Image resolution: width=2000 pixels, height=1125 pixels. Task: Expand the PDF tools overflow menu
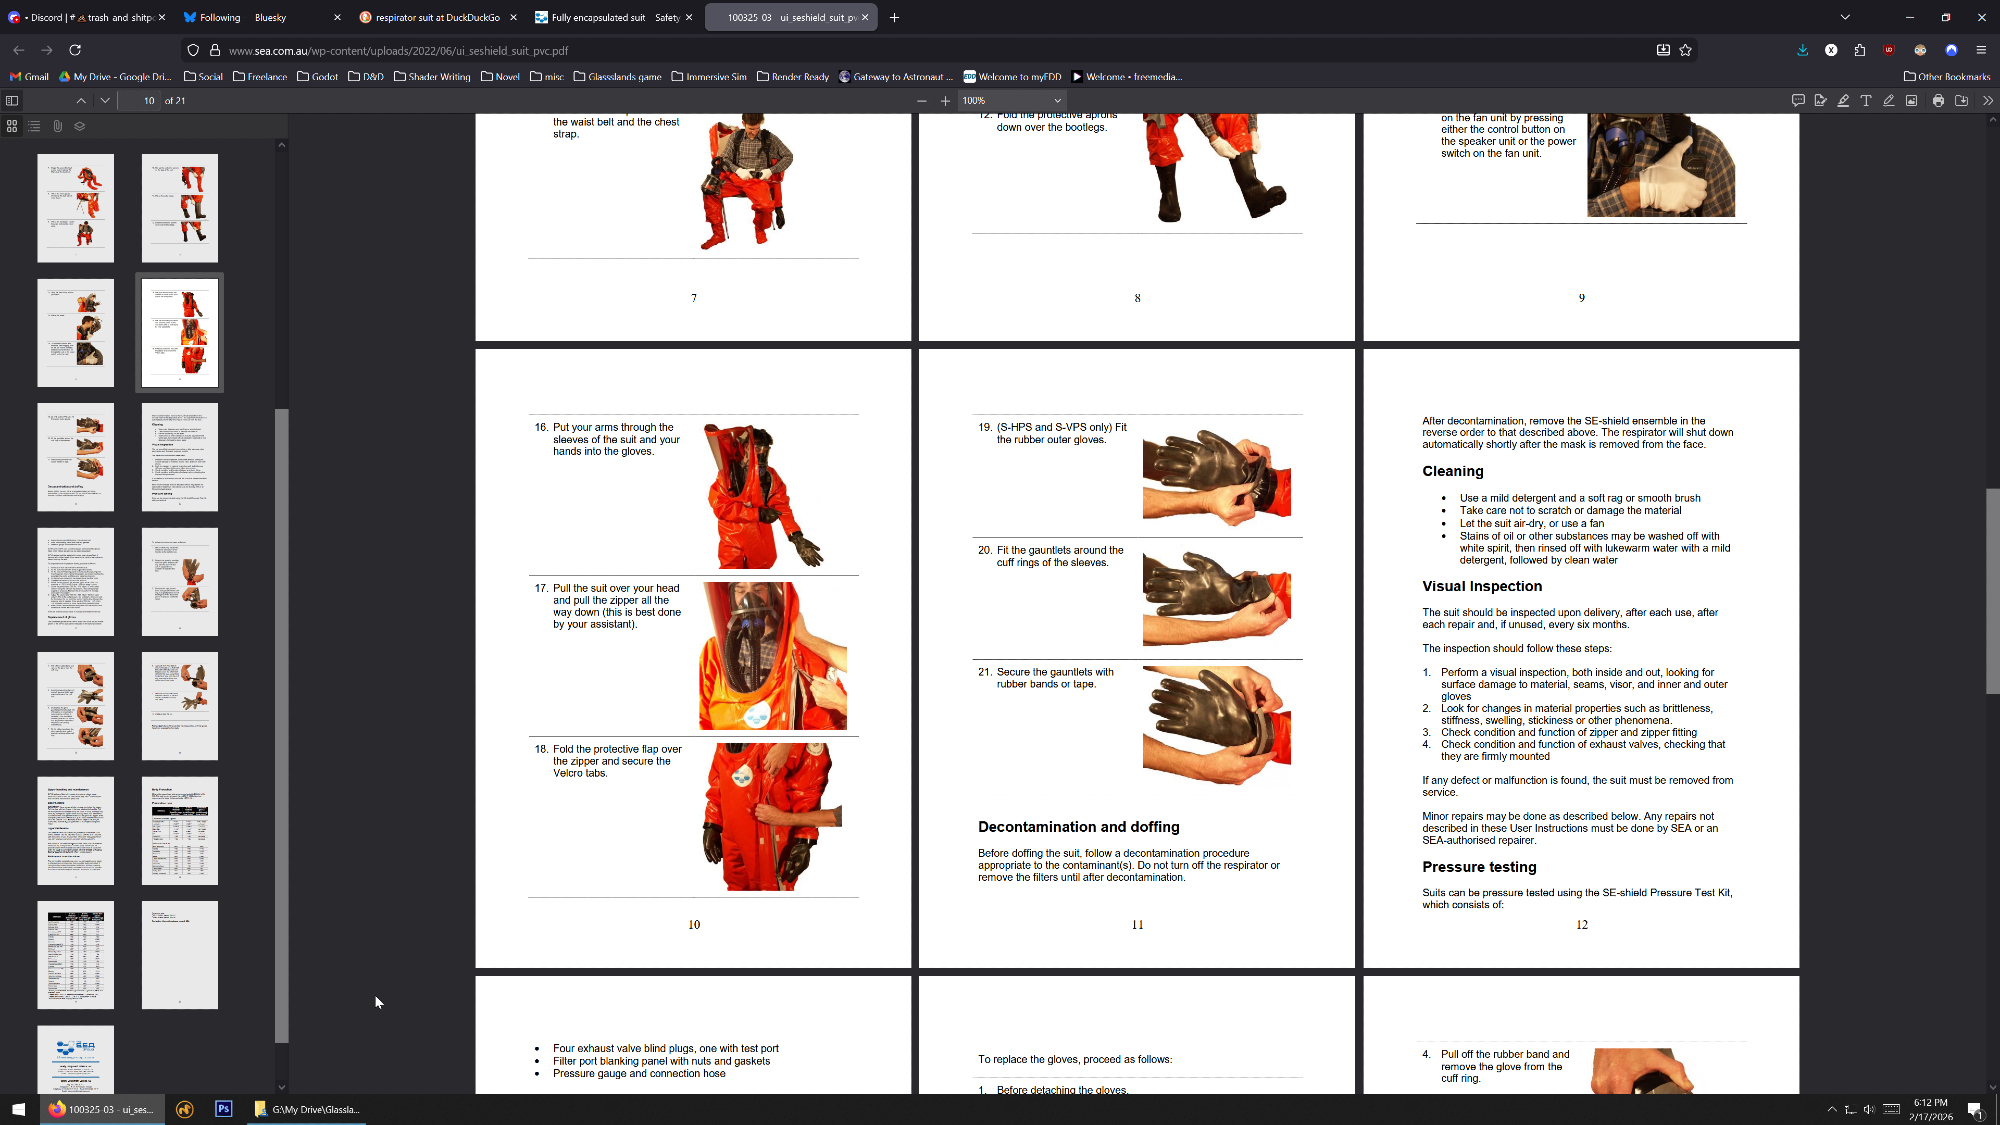[1987, 100]
